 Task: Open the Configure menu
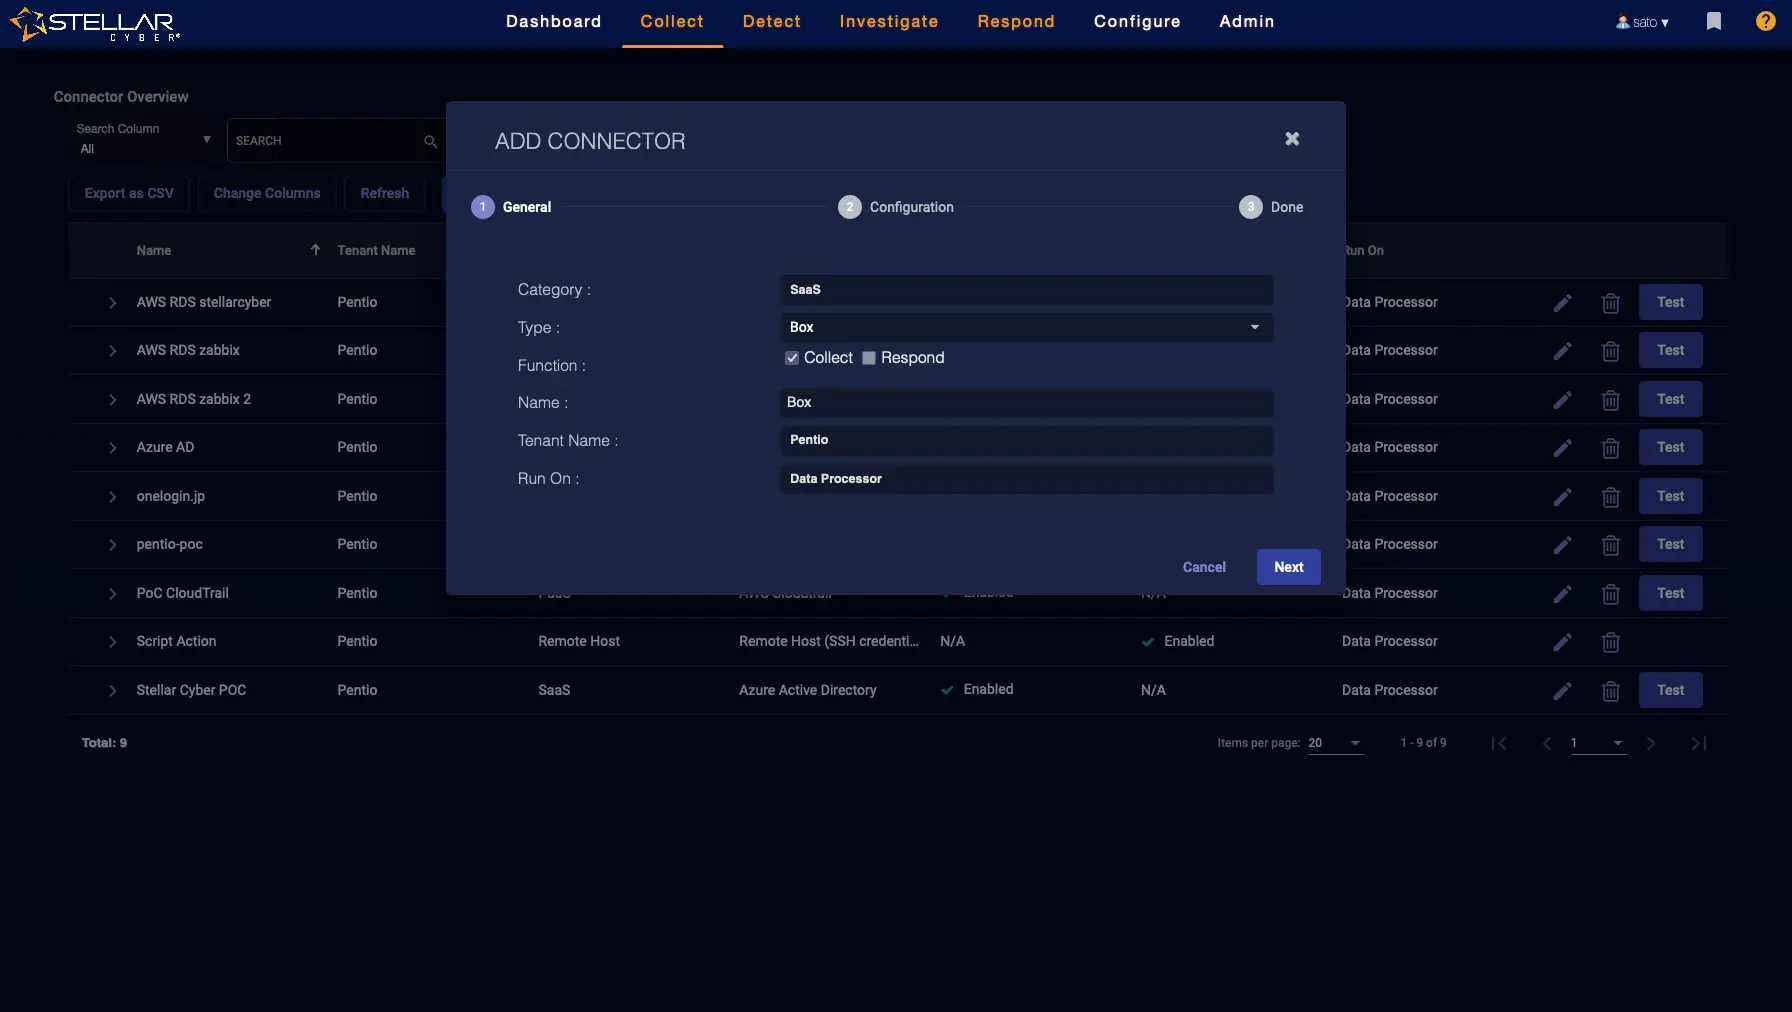click(x=1136, y=22)
